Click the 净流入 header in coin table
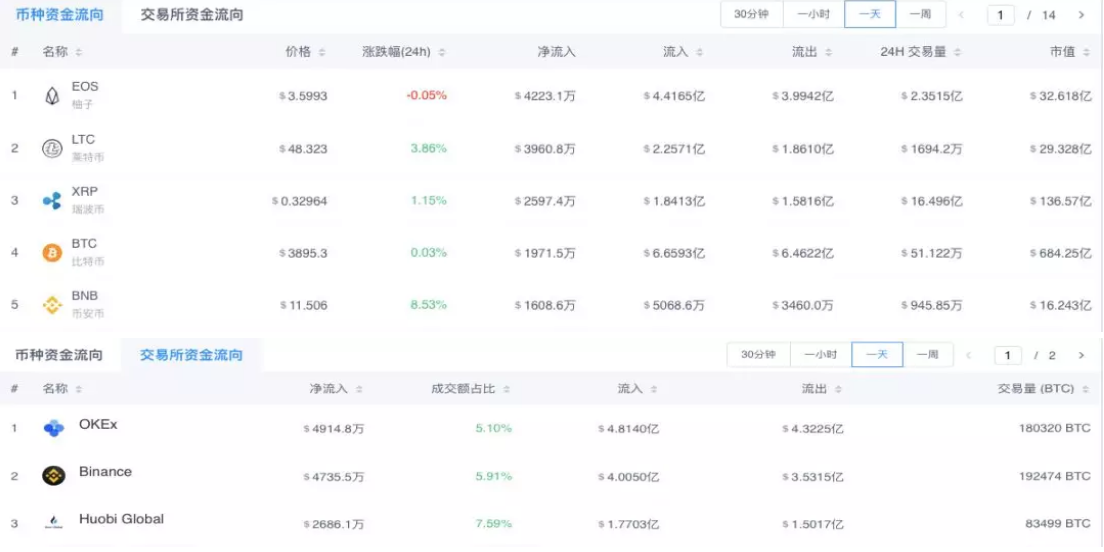The height and width of the screenshot is (552, 1104). point(556,53)
